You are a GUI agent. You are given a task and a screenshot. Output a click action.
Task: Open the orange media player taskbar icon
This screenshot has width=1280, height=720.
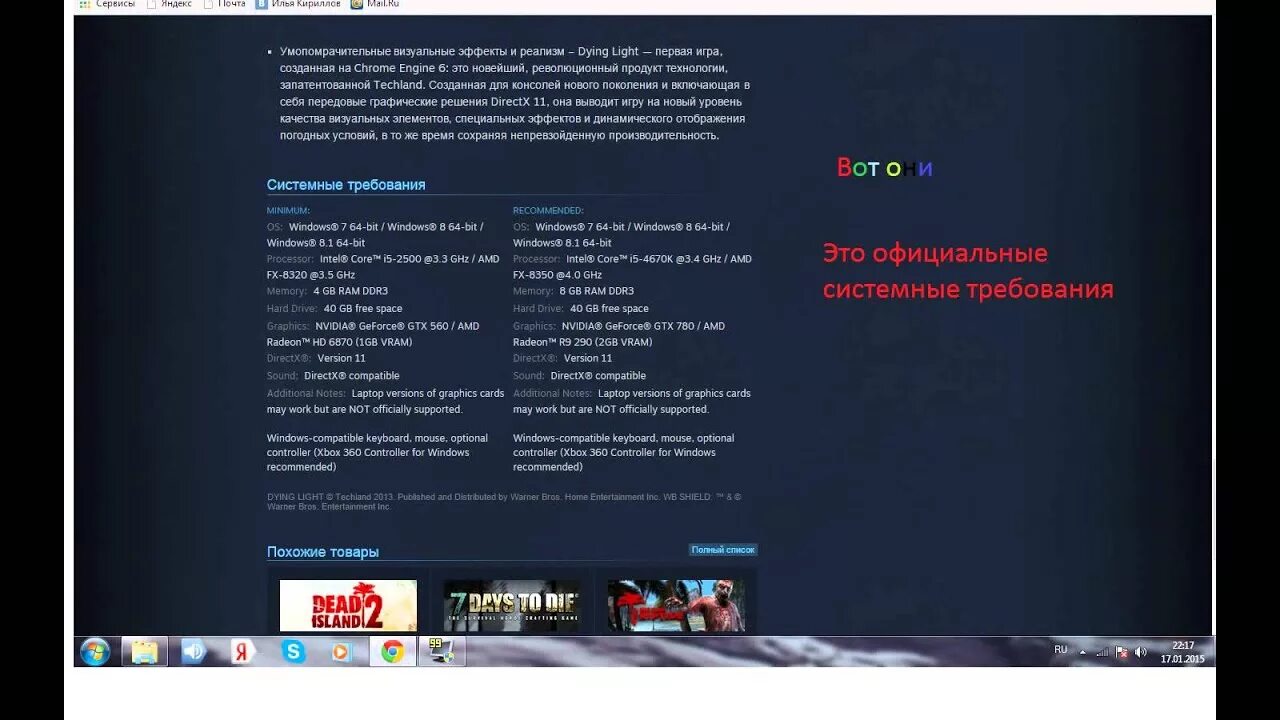[342, 652]
